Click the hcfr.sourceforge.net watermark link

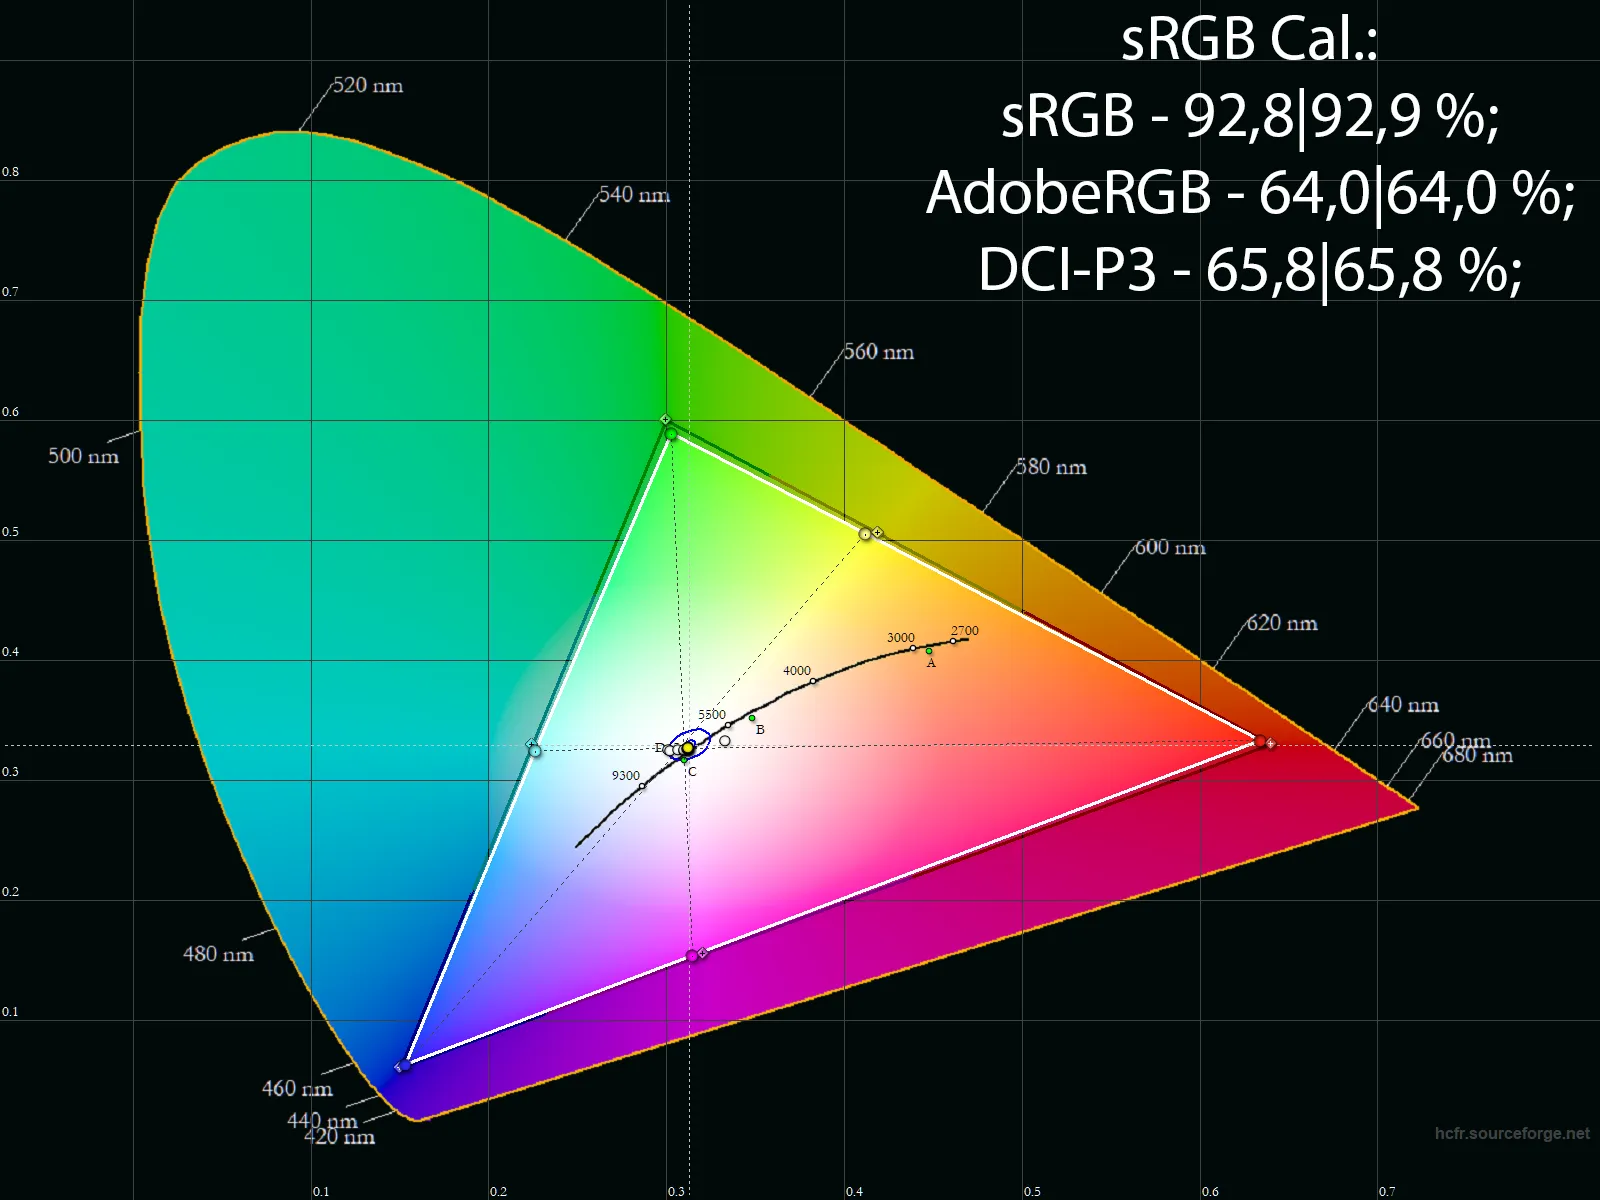click(x=1511, y=1133)
